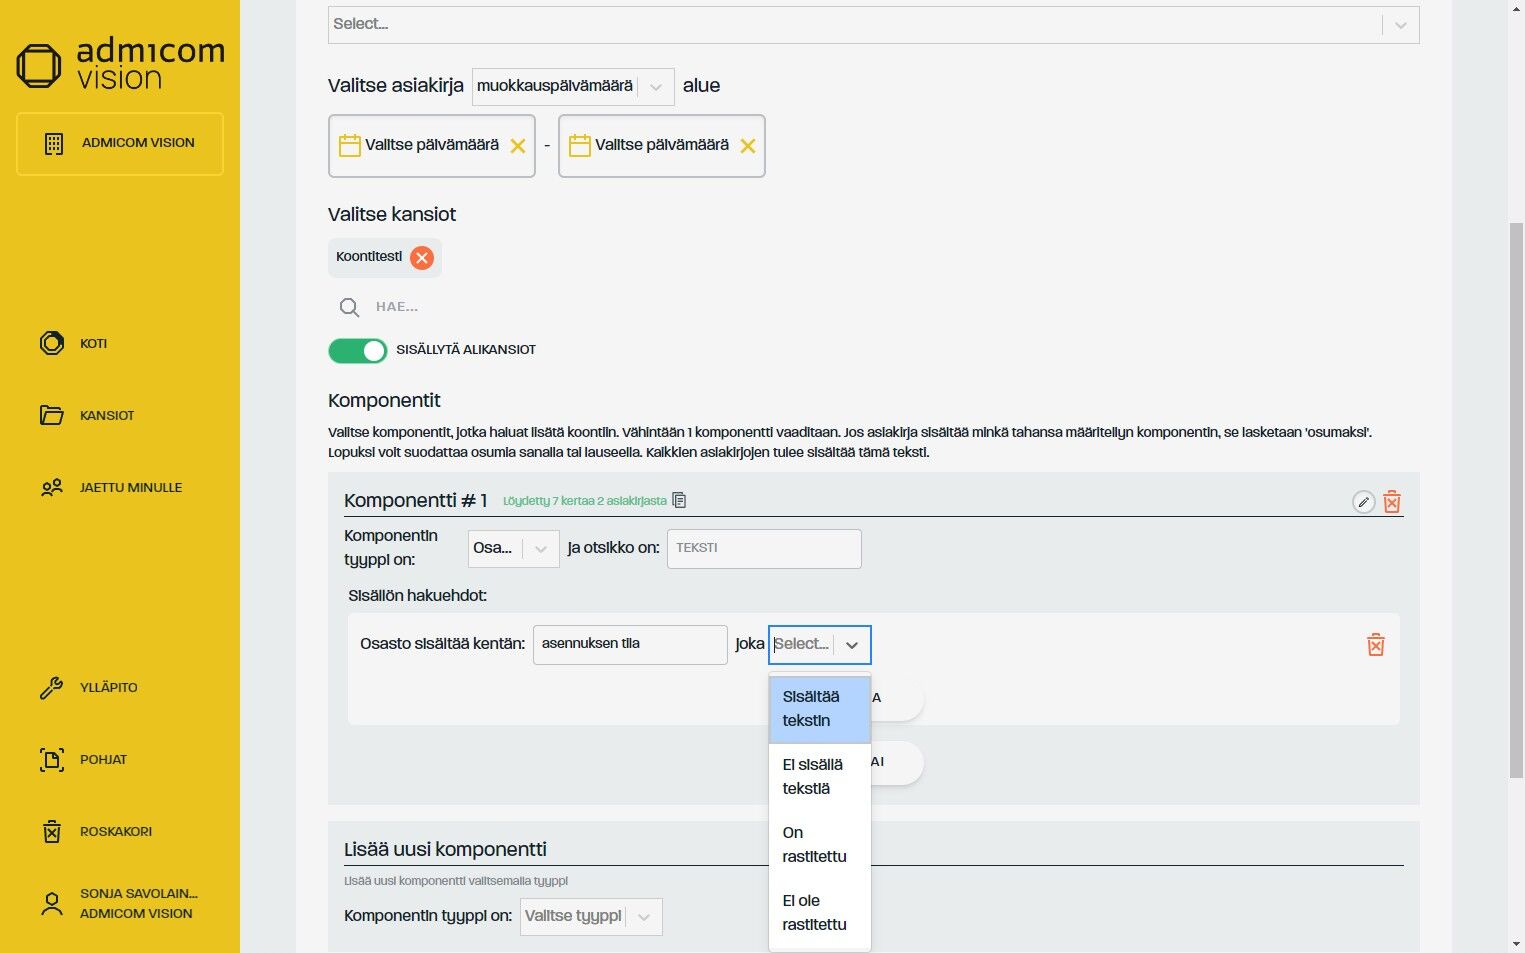This screenshot has height=953, width=1525.
Task: Click the page vertical scrollbar
Action: [x=1516, y=500]
